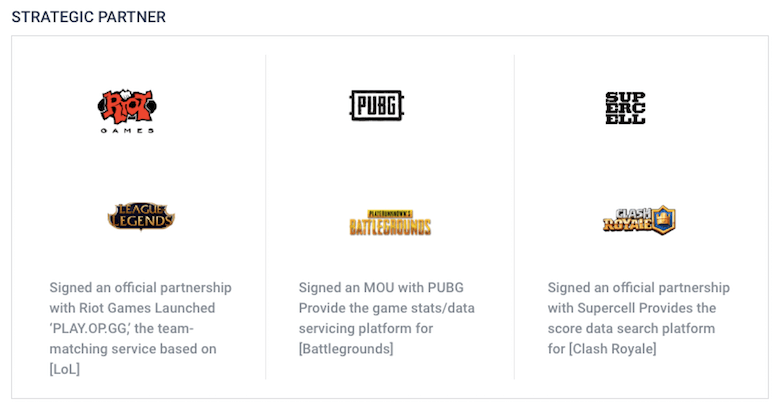Click the Clash Royale logo
This screenshot has width=780, height=412.
coord(639,219)
